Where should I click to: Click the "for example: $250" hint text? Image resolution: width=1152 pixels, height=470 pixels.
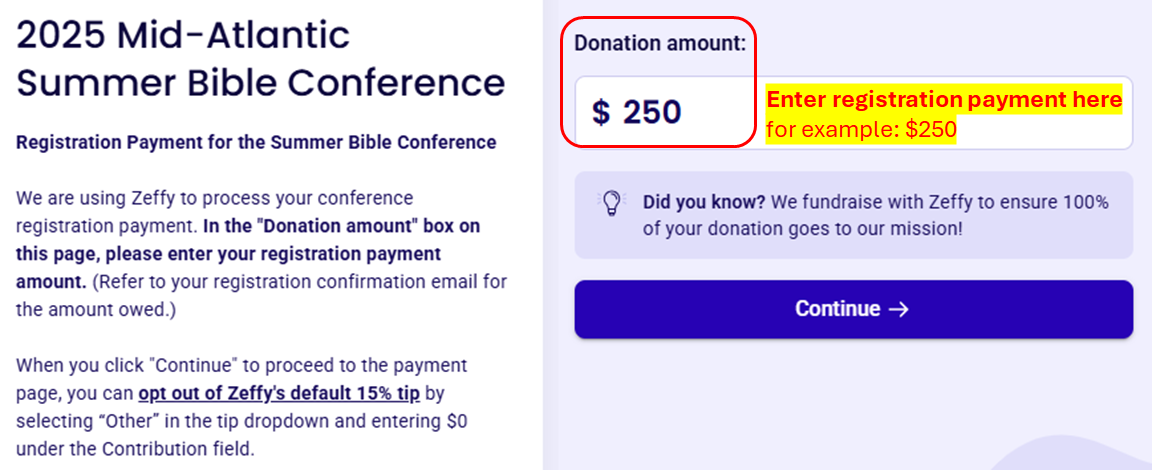pos(861,130)
